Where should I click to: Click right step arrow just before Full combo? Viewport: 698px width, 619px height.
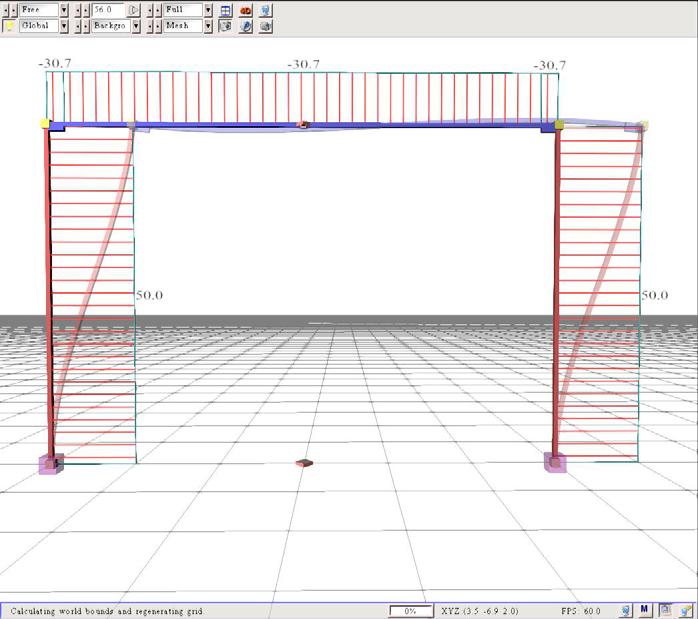pyautogui.click(x=158, y=10)
